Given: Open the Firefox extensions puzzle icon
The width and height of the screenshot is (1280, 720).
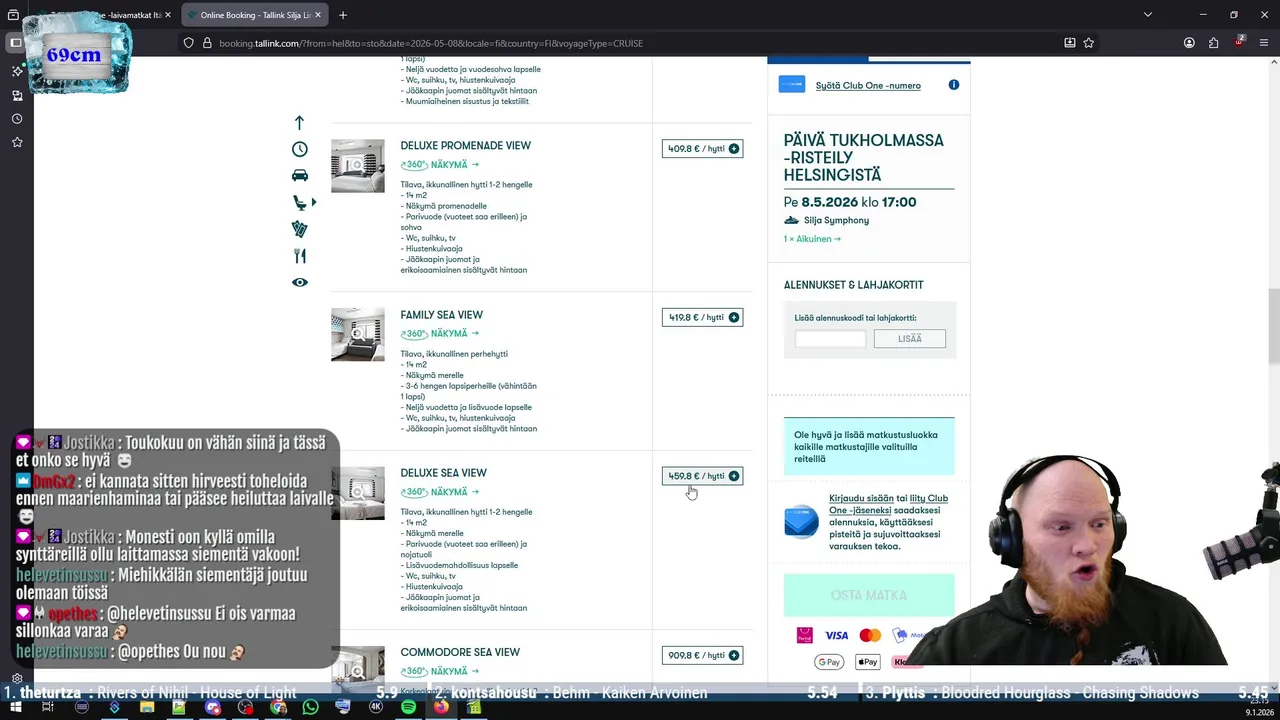Looking at the screenshot, I should [x=1213, y=43].
